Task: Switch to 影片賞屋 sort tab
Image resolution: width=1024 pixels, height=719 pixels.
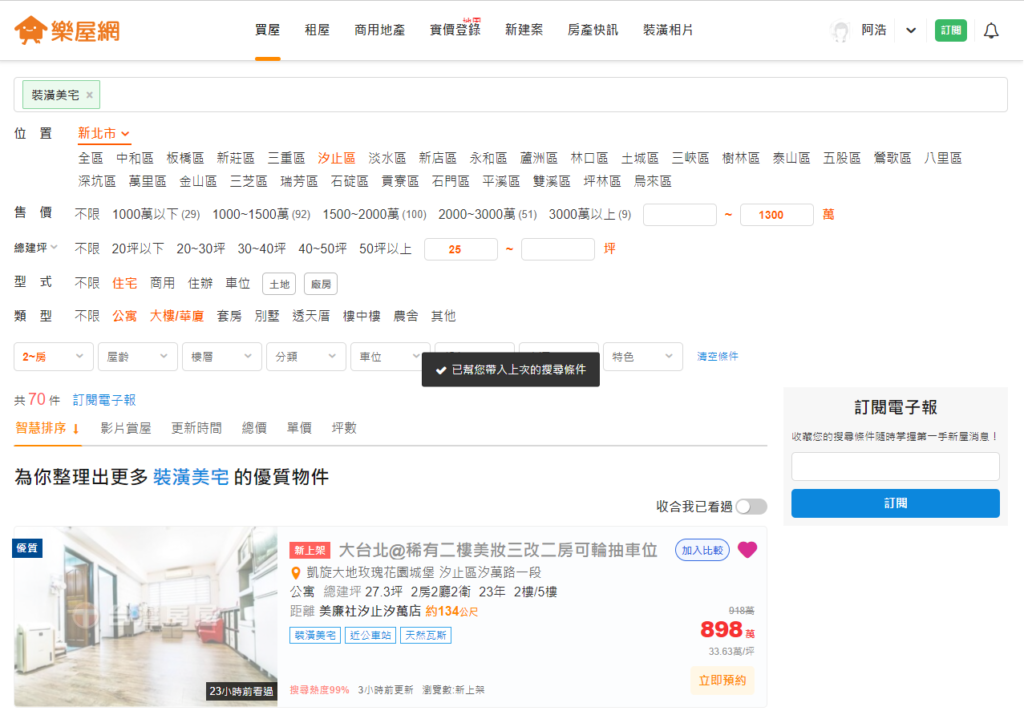Action: click(x=126, y=428)
